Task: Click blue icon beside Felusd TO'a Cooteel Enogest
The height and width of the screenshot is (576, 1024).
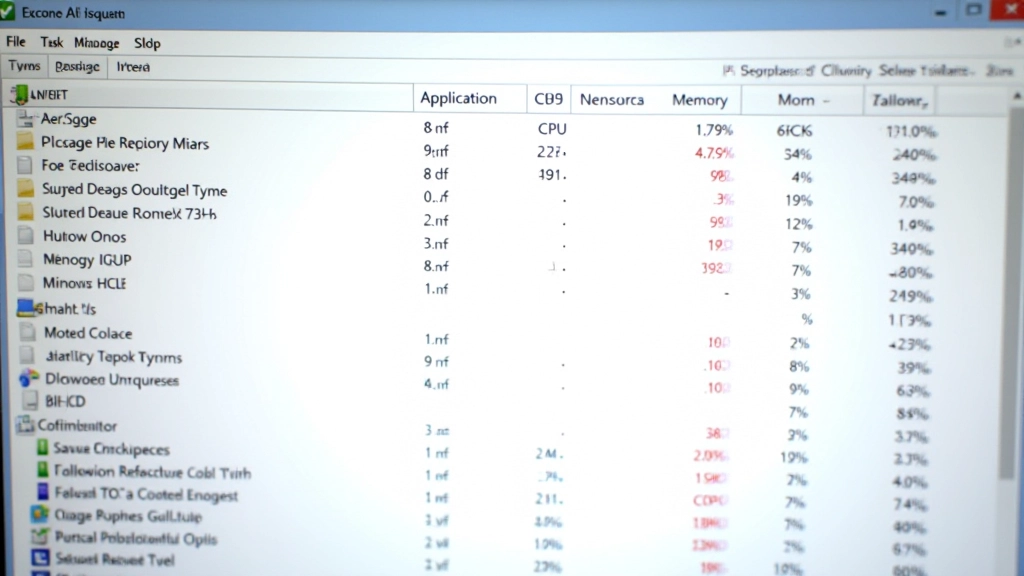Action: pyautogui.click(x=43, y=492)
